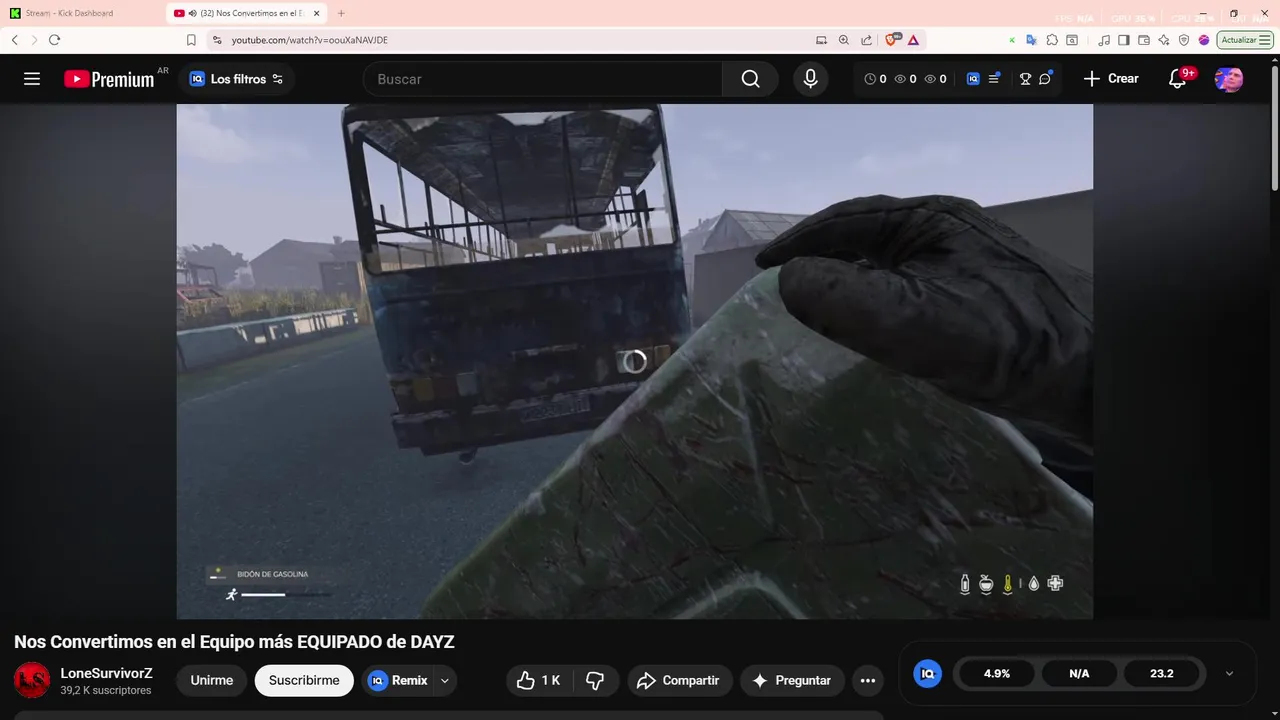
Task: Go forward in browser history
Action: tap(34, 40)
